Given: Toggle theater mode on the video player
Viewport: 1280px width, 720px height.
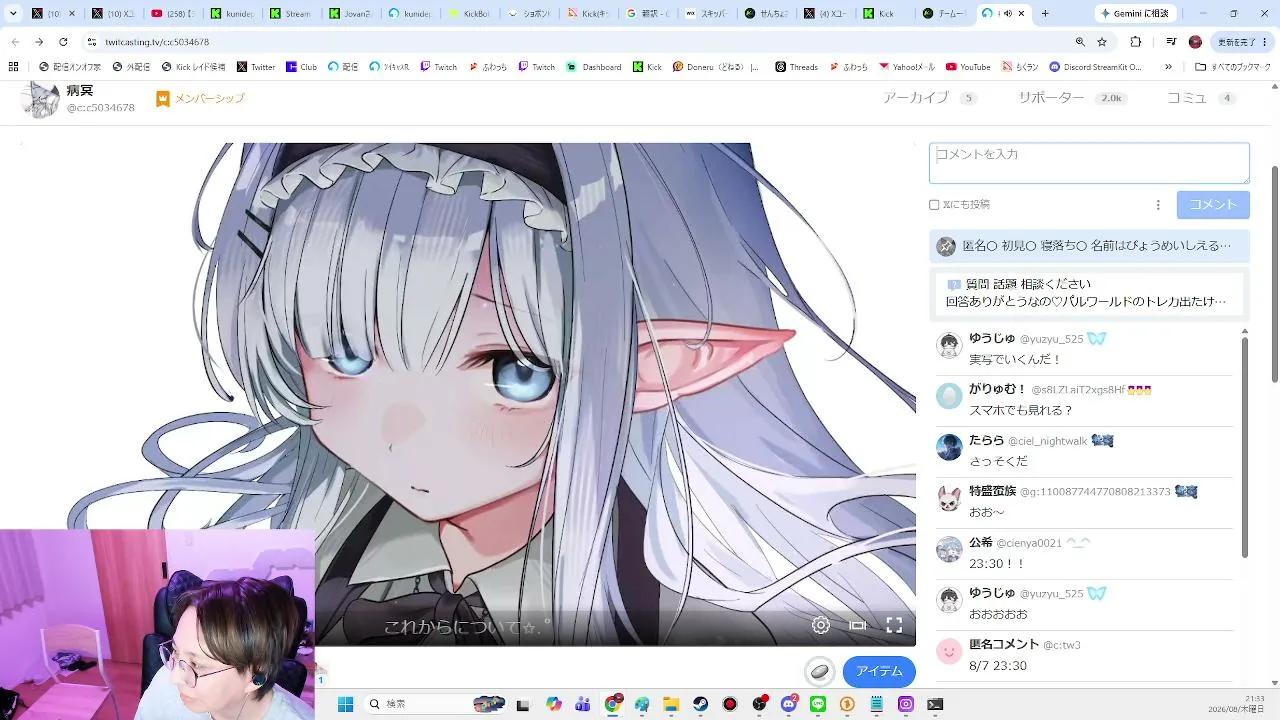Looking at the screenshot, I should click(858, 625).
